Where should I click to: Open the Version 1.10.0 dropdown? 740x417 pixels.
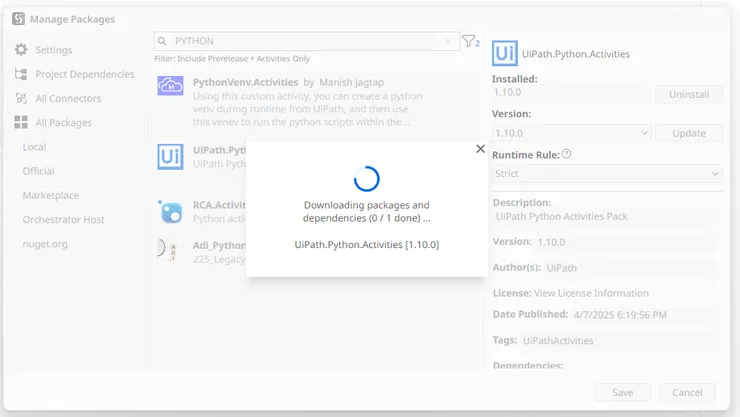(572, 133)
